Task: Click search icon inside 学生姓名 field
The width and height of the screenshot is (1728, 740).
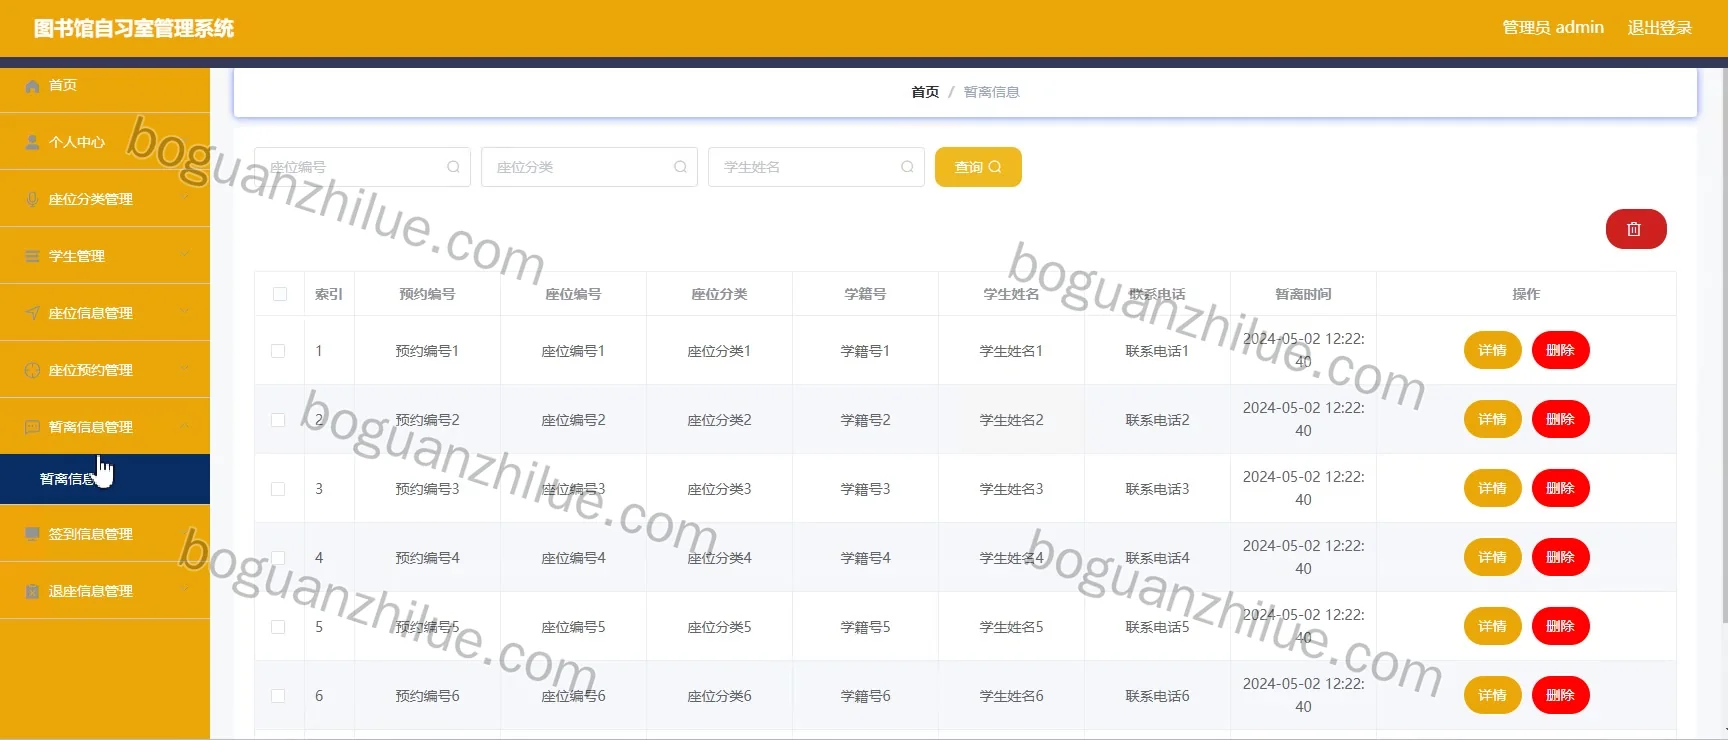Action: 907,167
